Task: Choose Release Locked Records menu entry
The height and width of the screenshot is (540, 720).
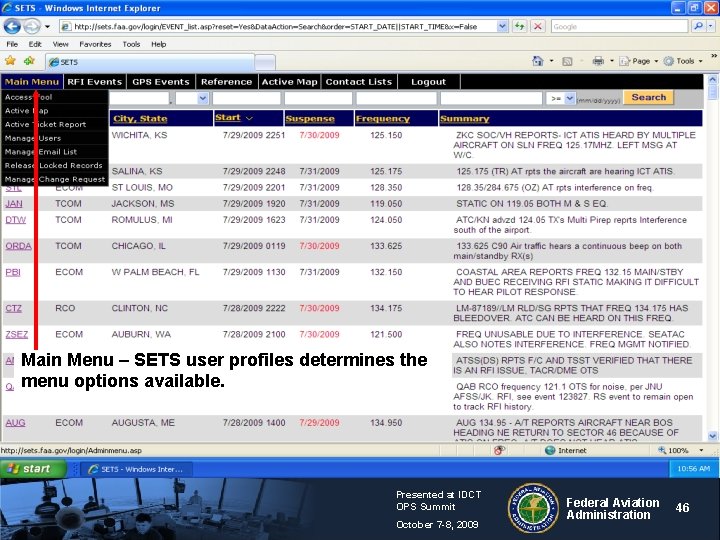Action: point(55,165)
